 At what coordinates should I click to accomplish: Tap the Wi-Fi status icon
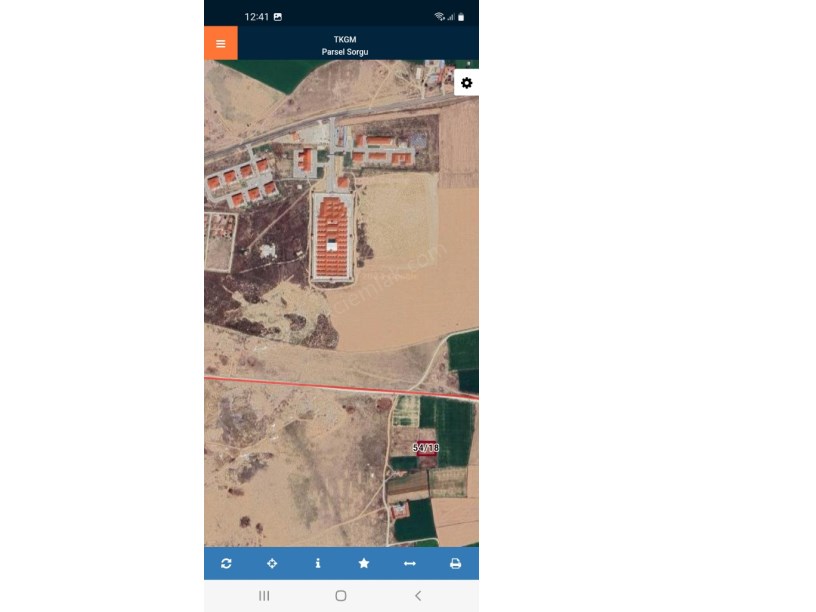[x=439, y=17]
